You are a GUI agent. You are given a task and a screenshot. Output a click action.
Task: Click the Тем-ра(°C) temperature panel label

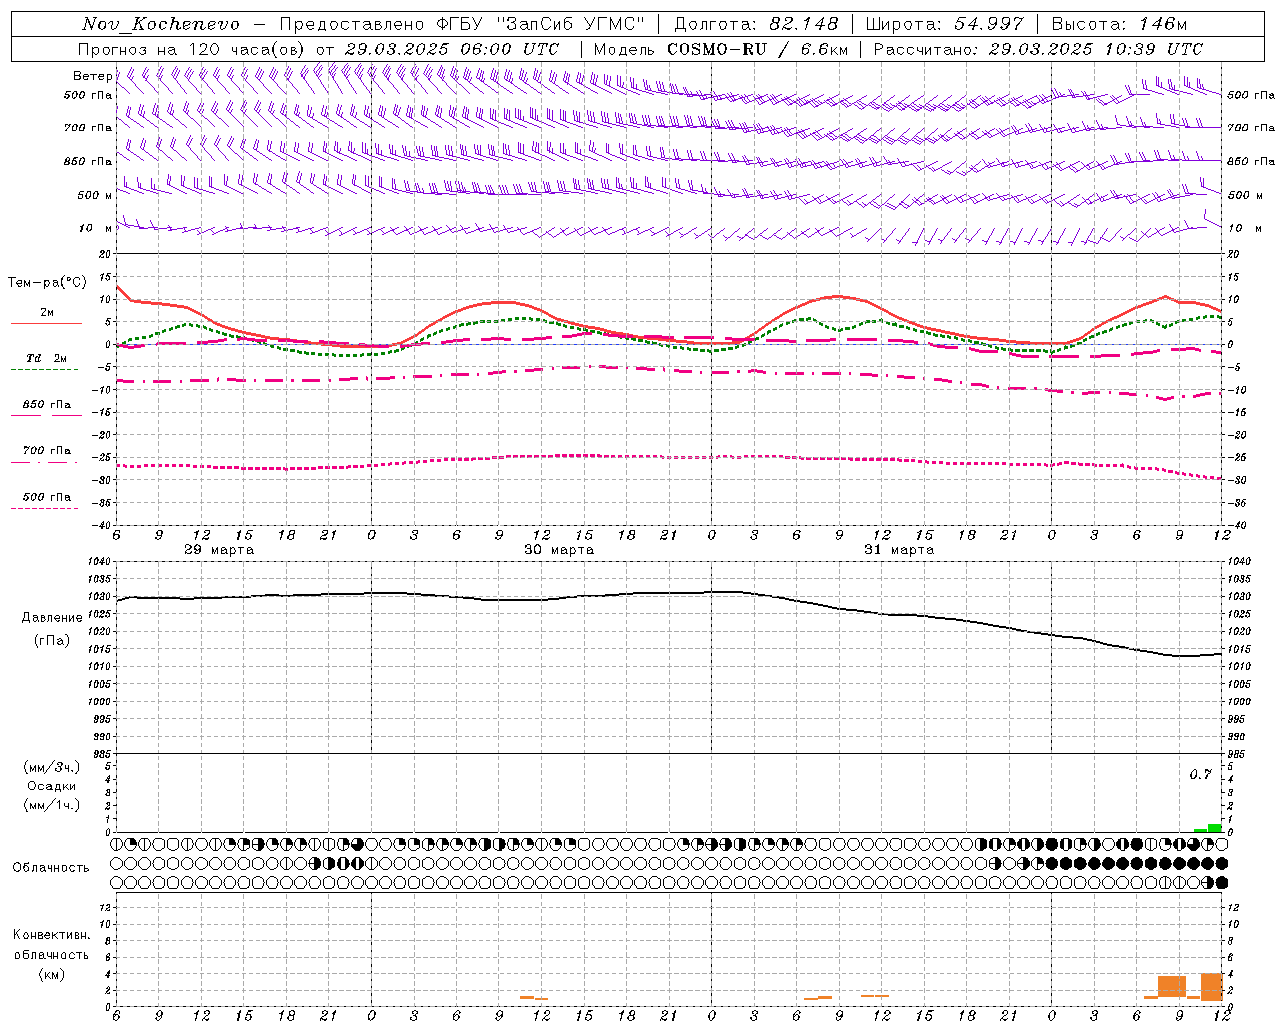point(47,283)
